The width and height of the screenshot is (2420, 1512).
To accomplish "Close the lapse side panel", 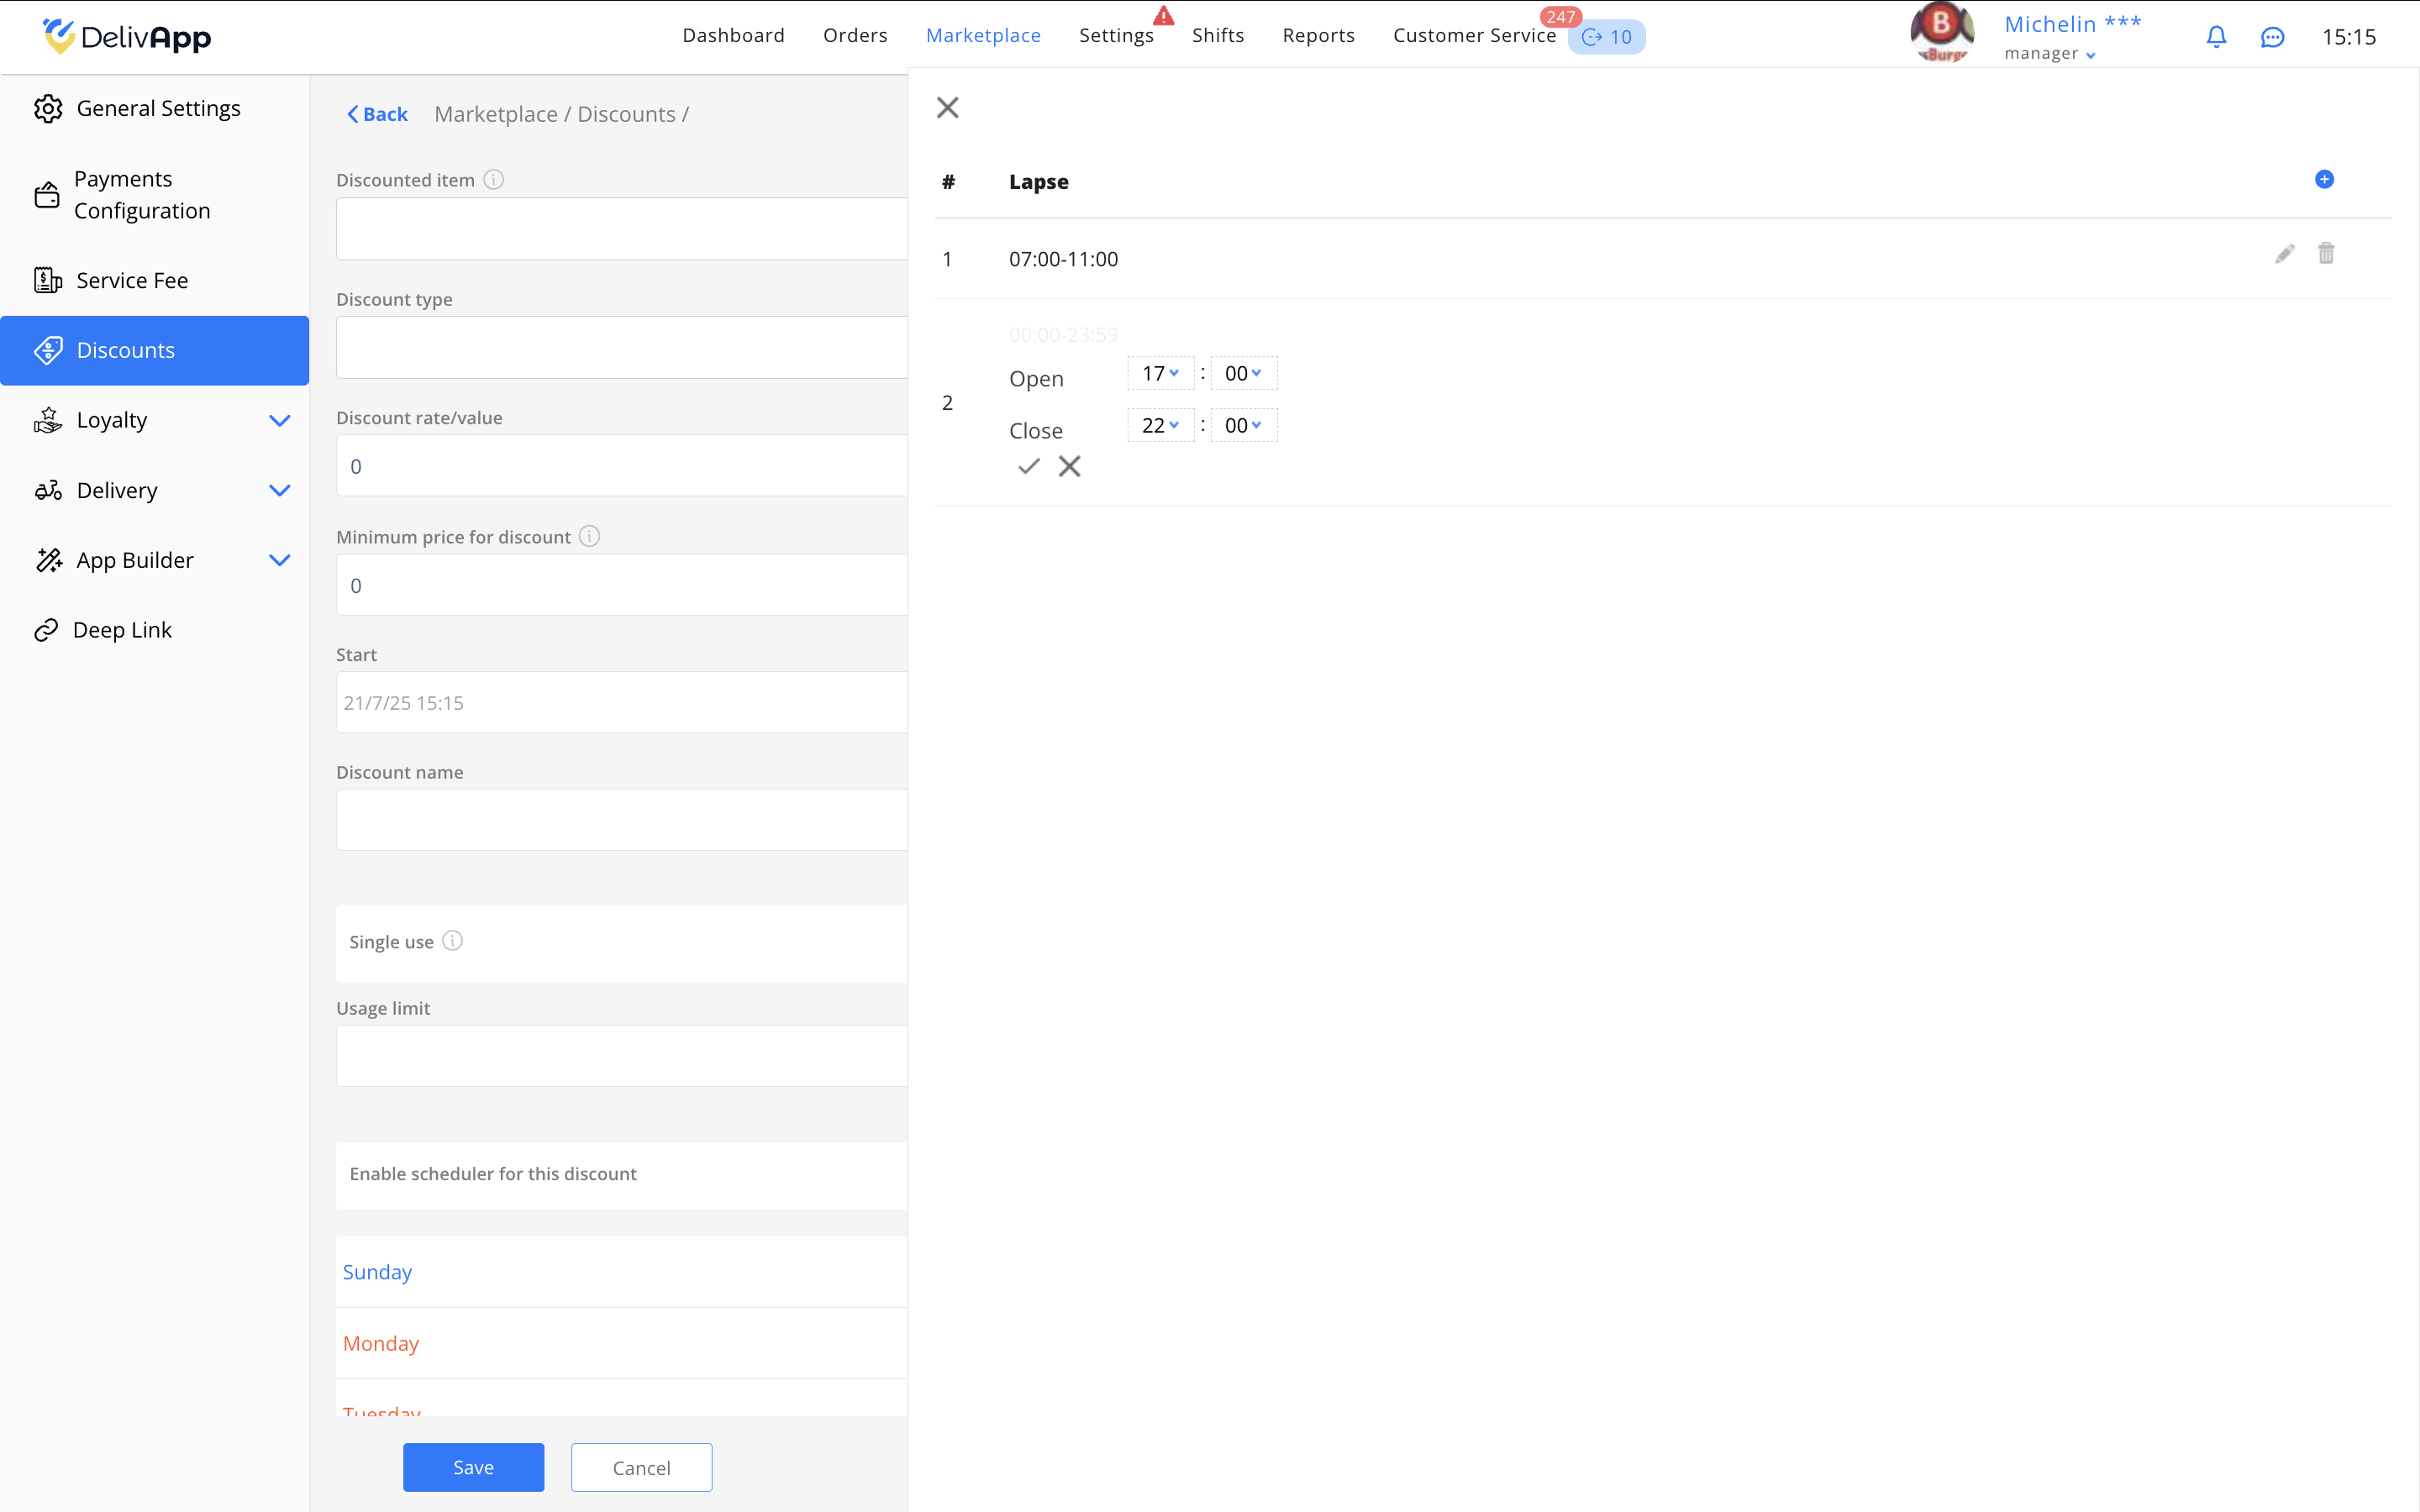I will [x=947, y=107].
